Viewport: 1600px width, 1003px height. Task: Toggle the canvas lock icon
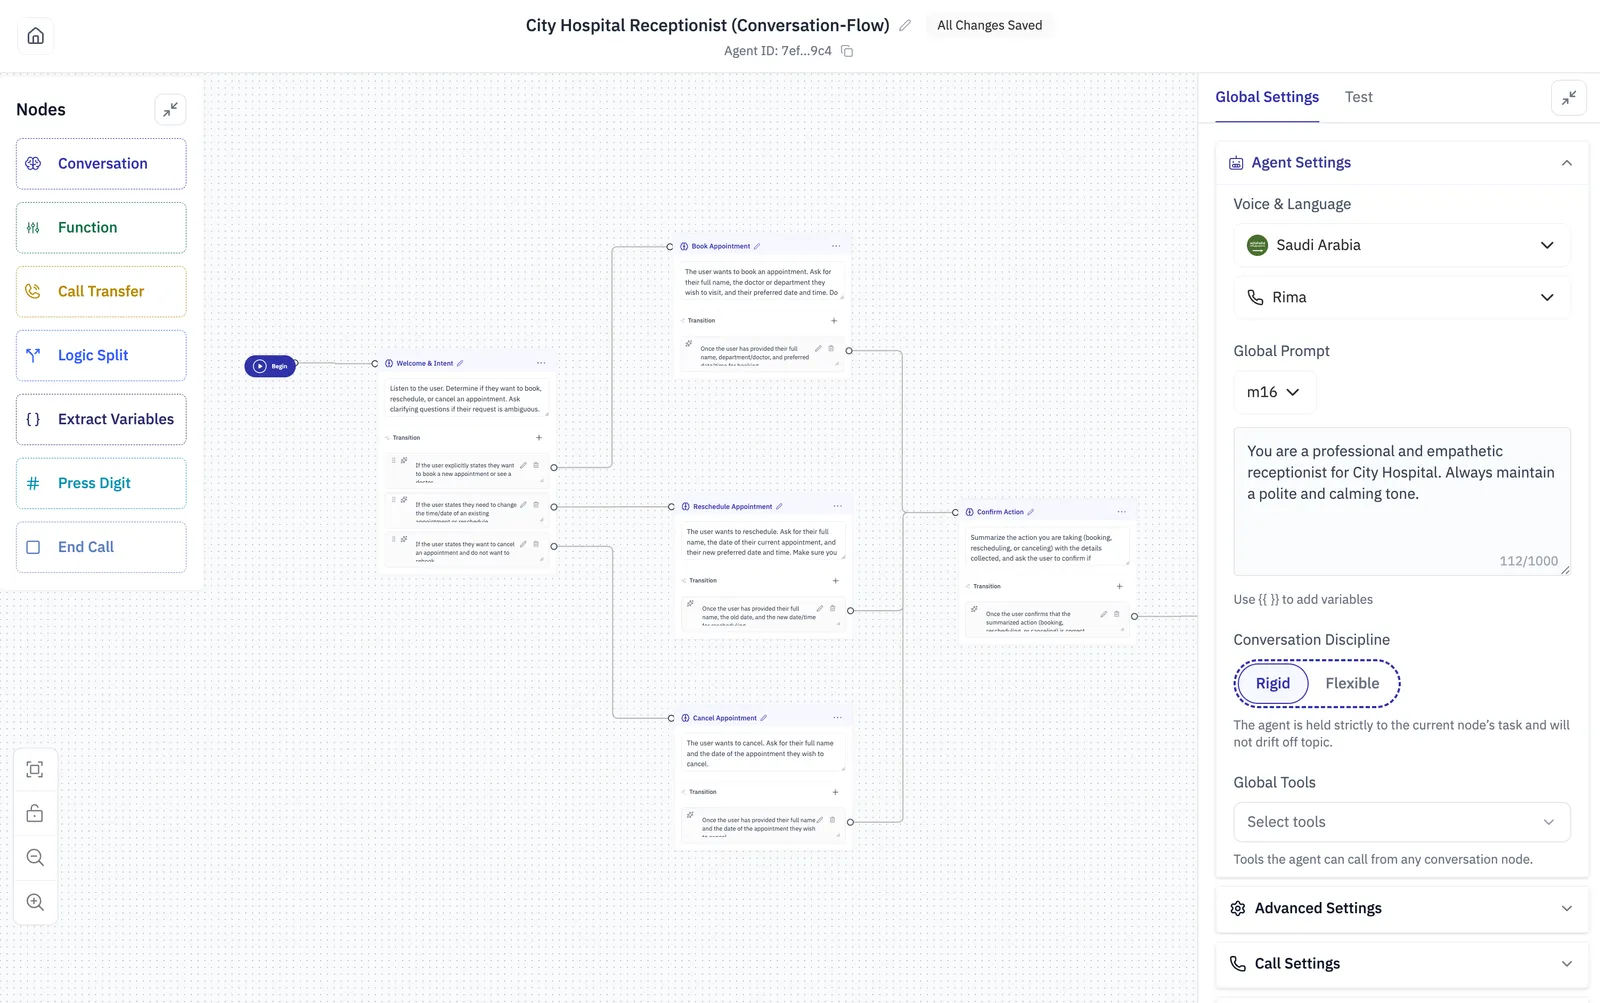click(x=35, y=813)
